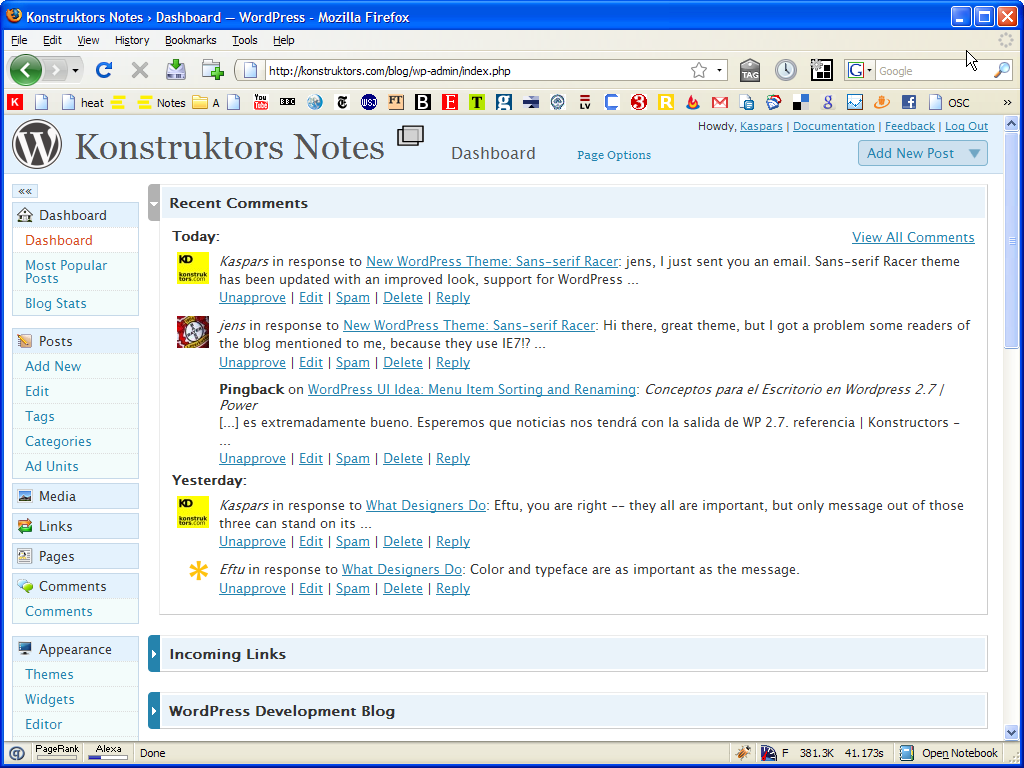Click the WordPress logo icon
This screenshot has width=1024, height=768.
pos(37,145)
